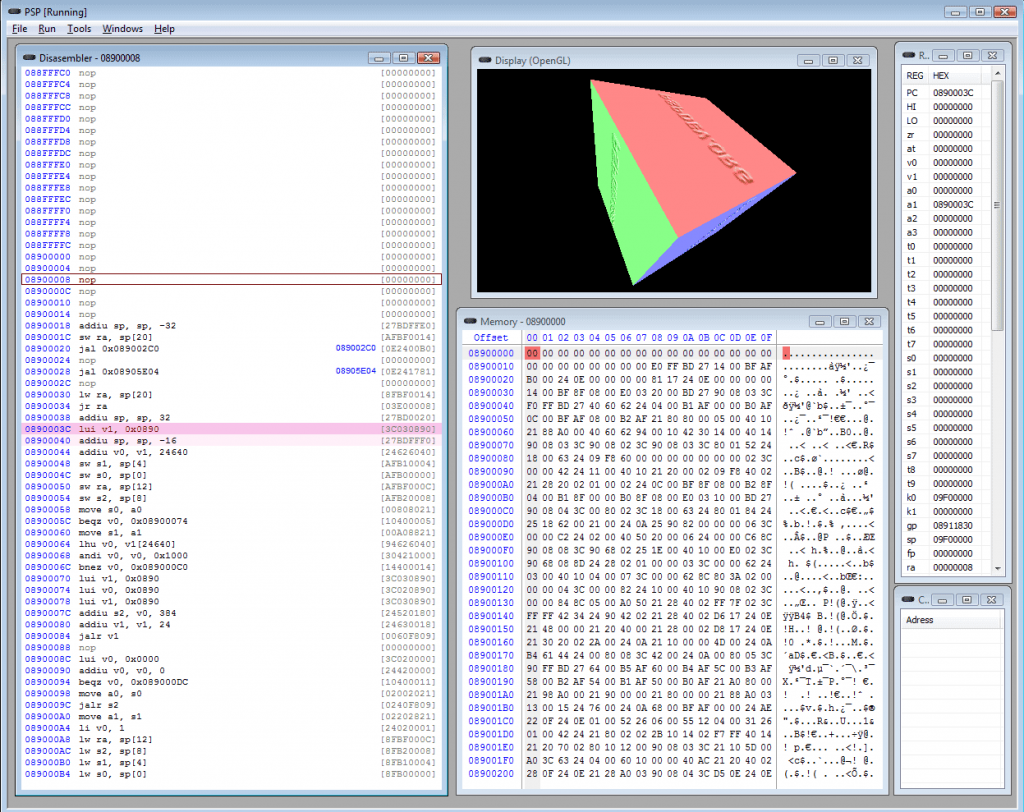The width and height of the screenshot is (1024, 812).
Task: Open the File menu
Action: 20,29
